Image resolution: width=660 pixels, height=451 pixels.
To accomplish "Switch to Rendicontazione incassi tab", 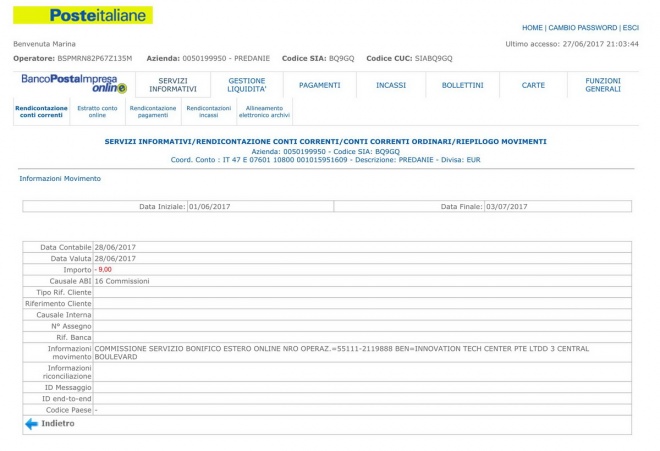I will [208, 111].
